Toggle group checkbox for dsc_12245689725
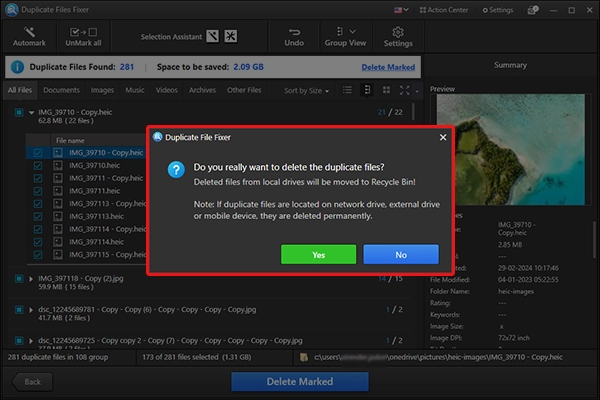600x400 pixels. (19, 341)
